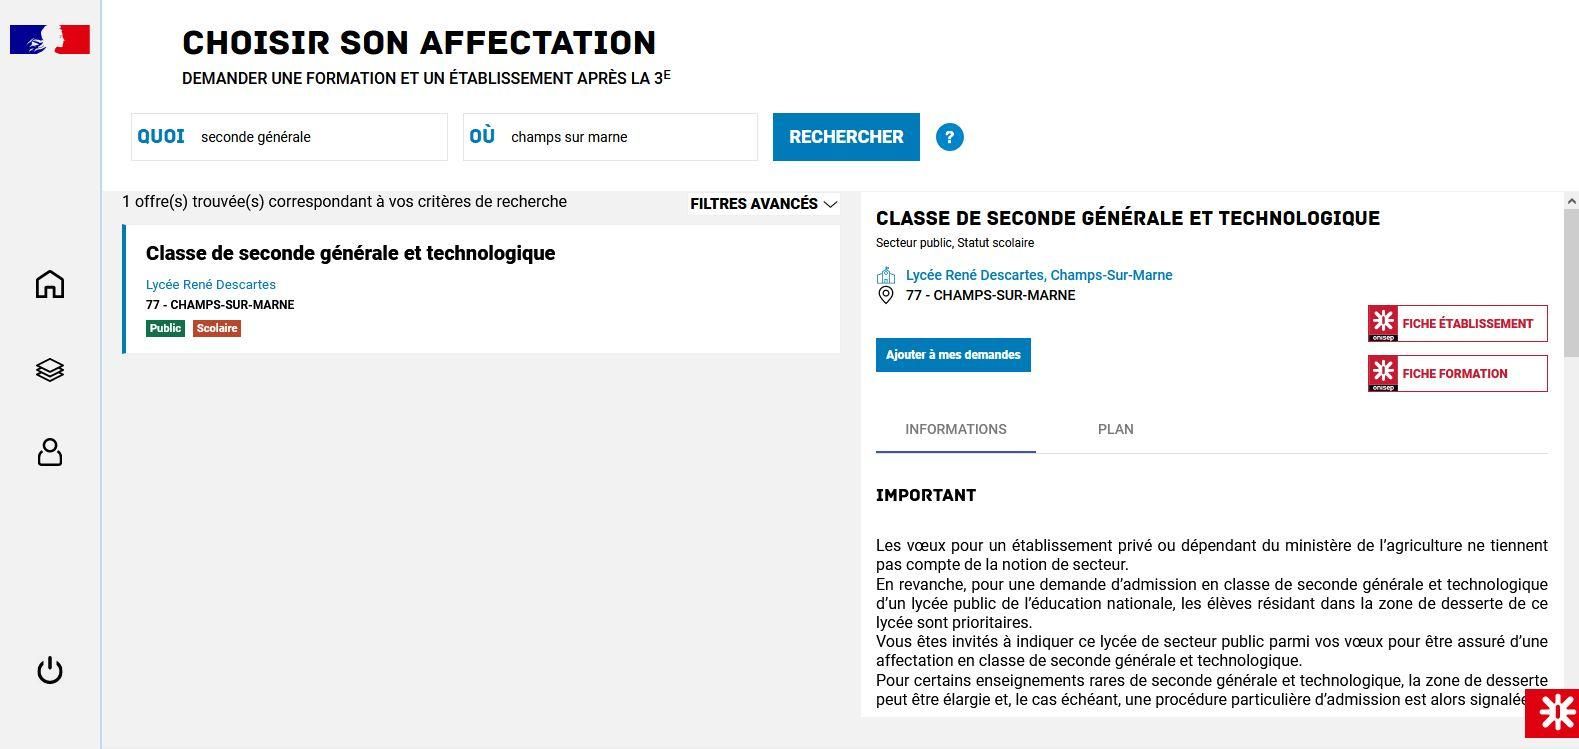Click the blue question mark help icon

coord(949,137)
